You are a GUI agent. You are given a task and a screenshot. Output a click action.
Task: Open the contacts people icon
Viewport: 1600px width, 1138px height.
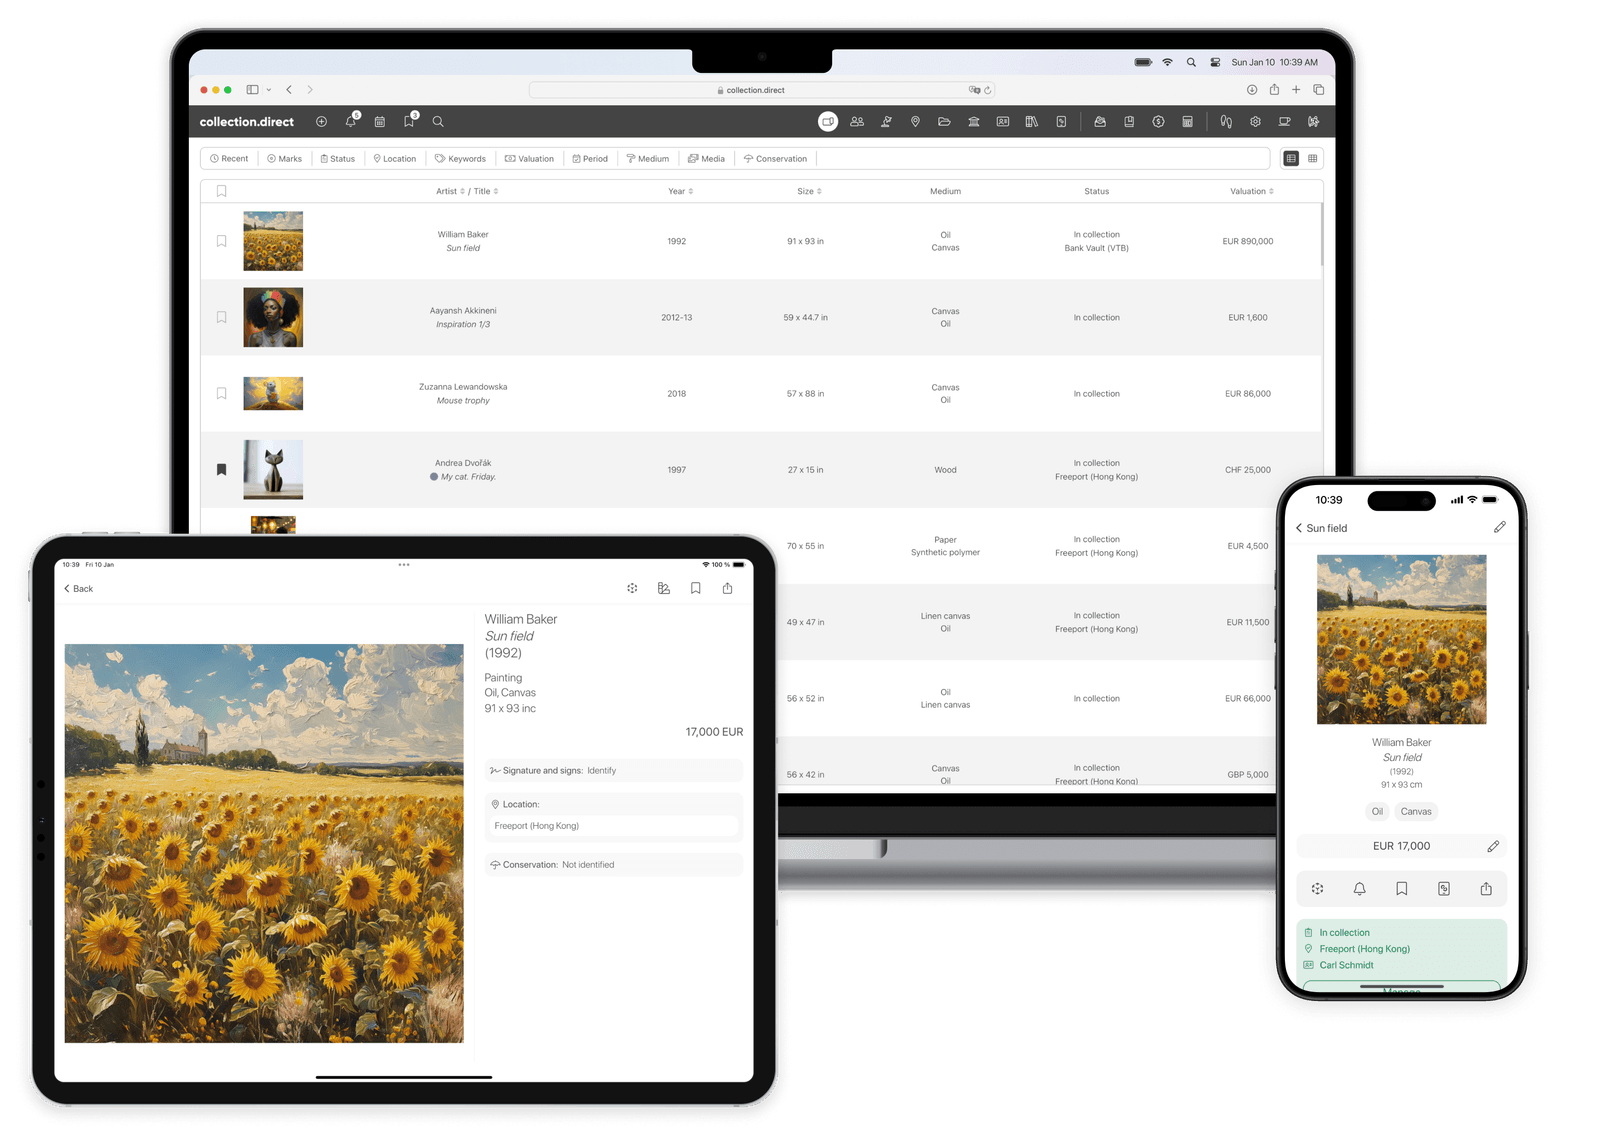(x=857, y=122)
